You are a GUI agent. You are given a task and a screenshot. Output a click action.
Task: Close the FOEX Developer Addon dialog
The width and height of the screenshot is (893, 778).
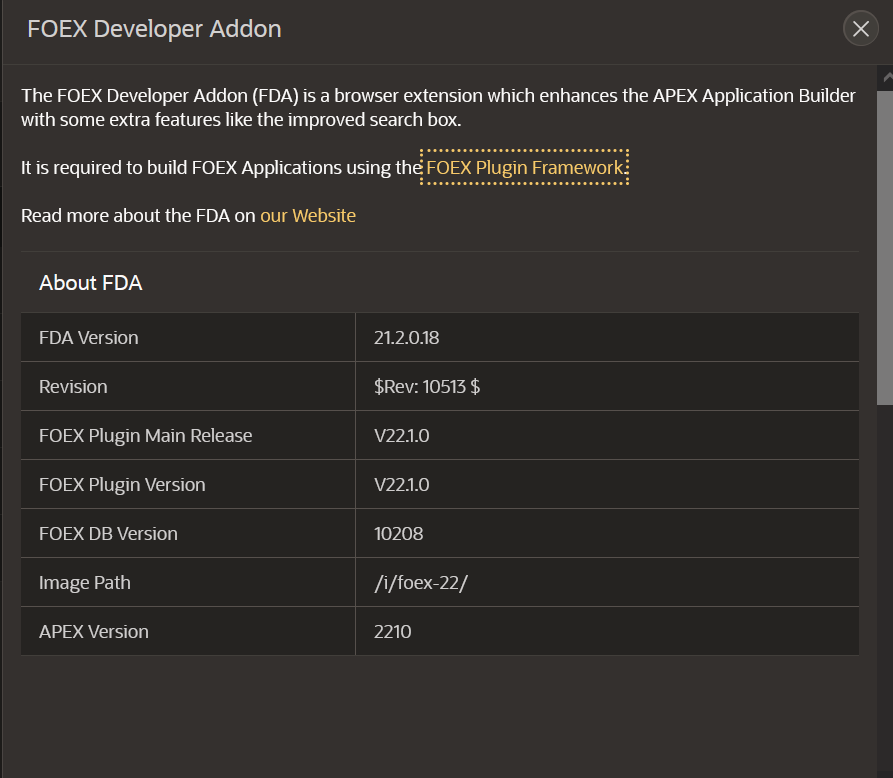click(860, 29)
